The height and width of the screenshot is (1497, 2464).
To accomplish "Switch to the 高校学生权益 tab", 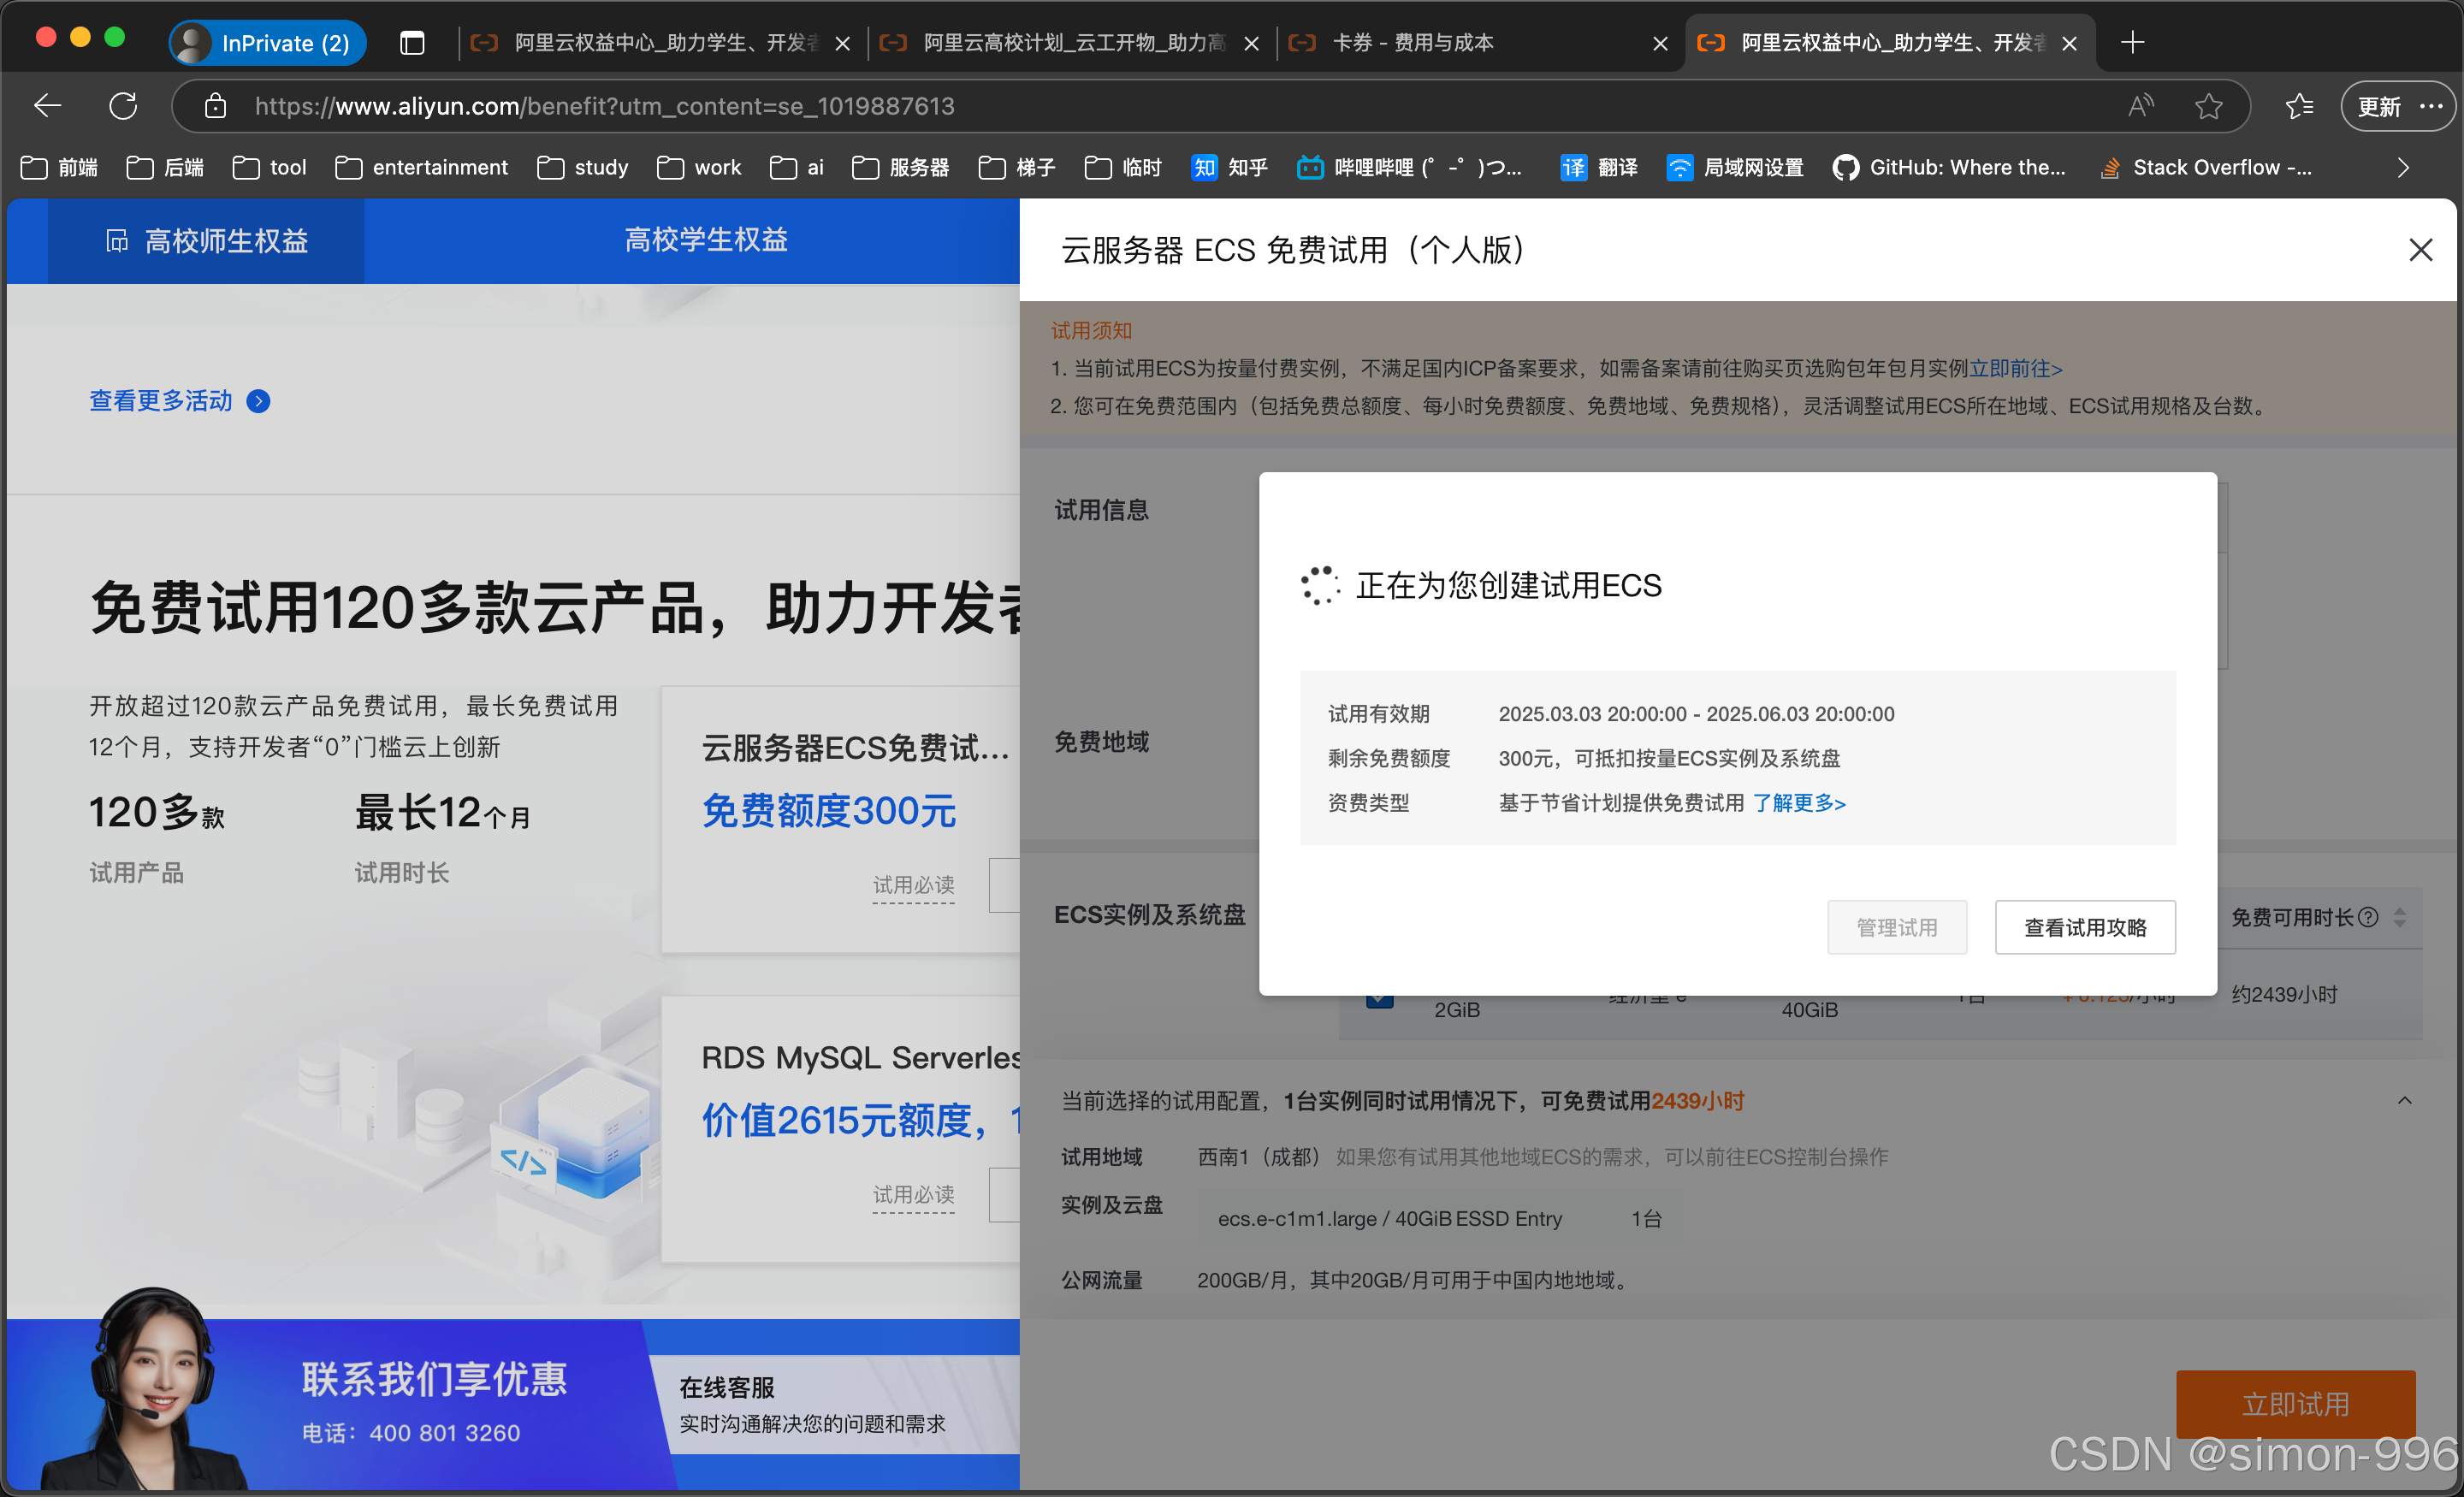I will pyautogui.click(x=706, y=240).
